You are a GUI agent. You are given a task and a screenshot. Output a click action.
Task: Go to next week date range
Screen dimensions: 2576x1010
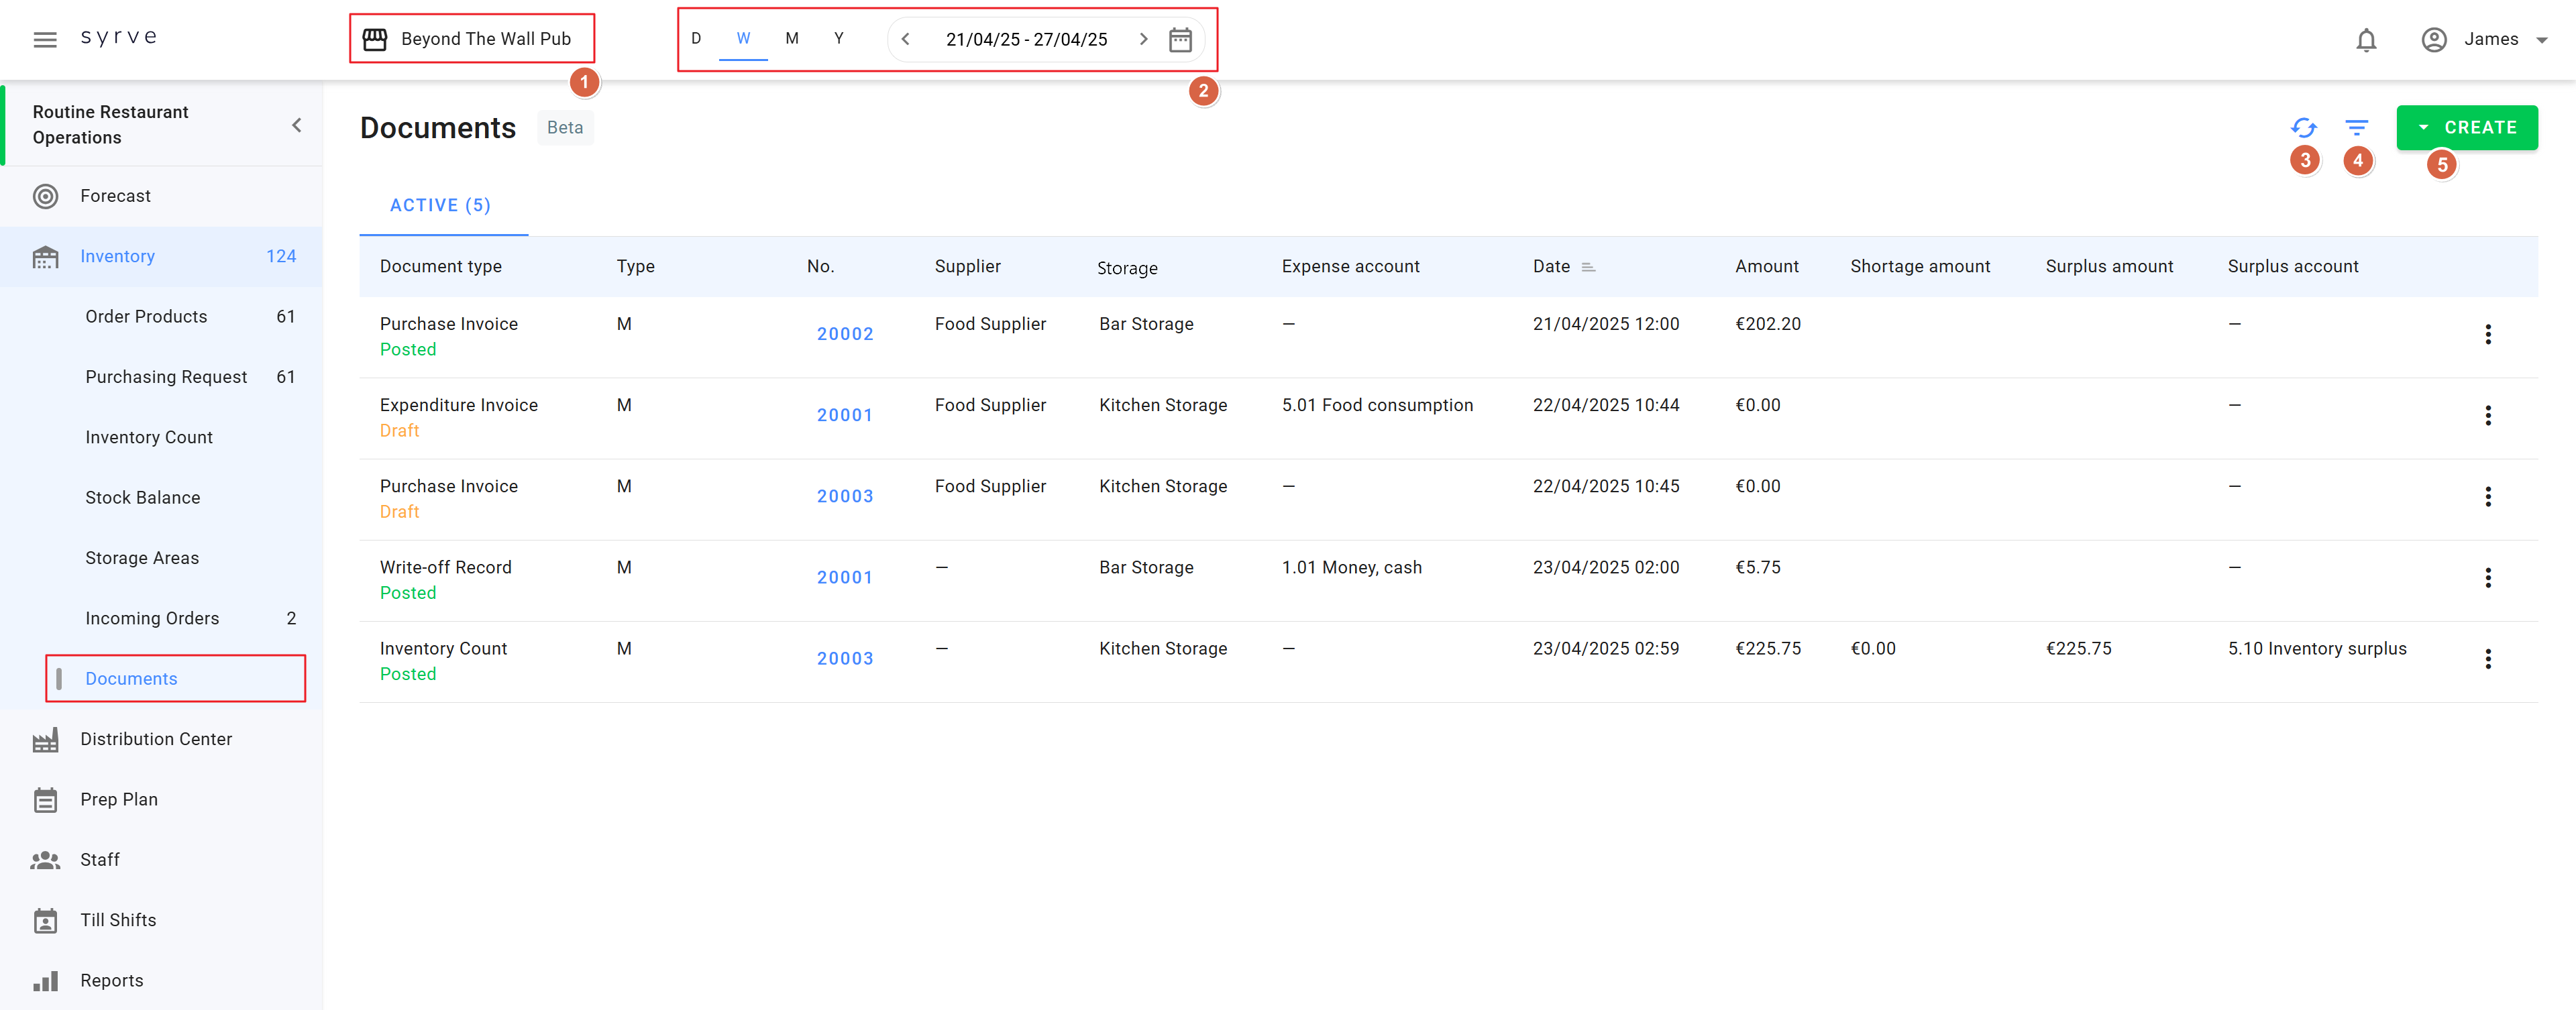[1143, 40]
